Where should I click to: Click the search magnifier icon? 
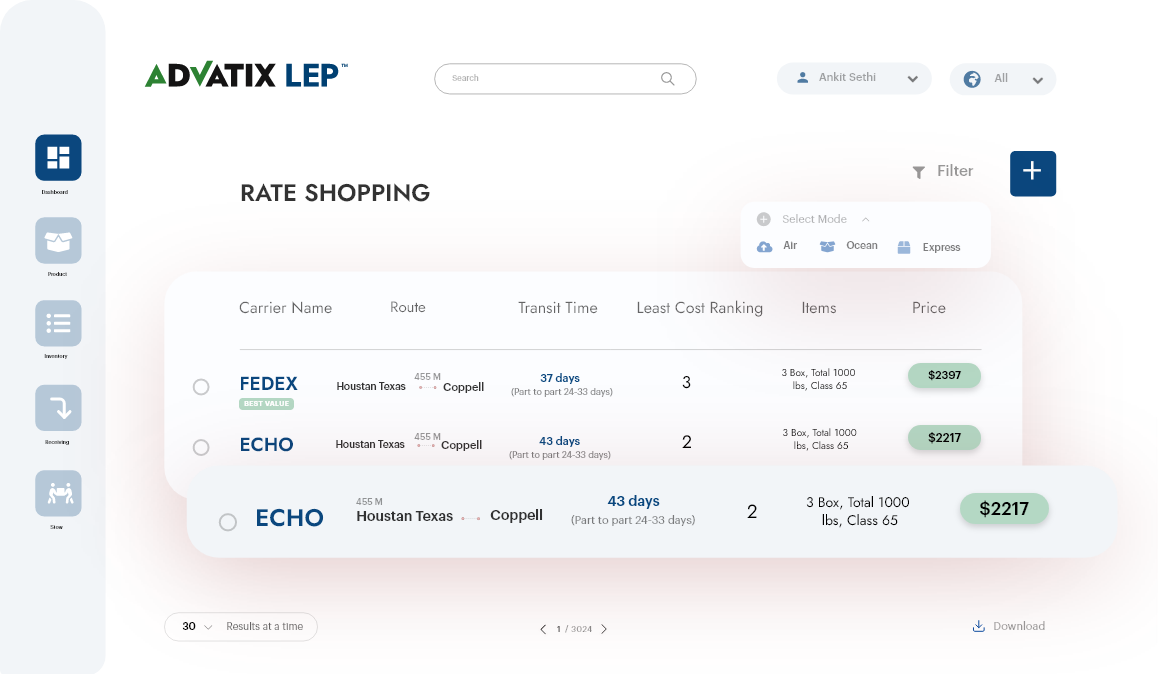coord(668,78)
